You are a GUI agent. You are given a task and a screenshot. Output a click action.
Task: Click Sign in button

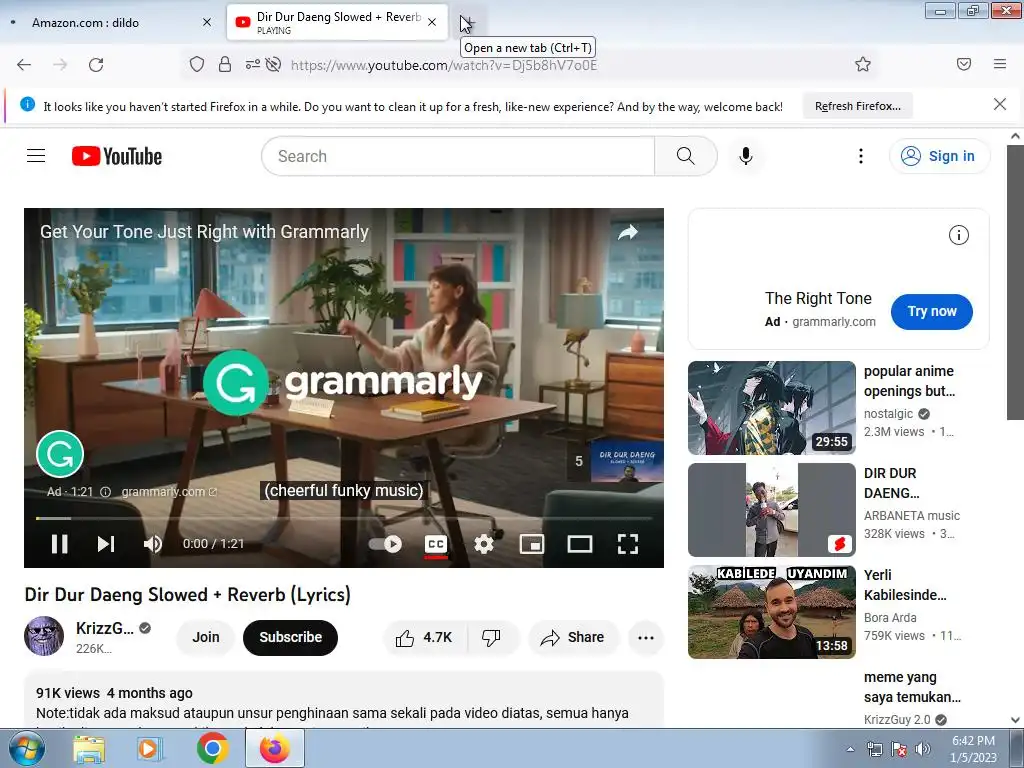click(x=939, y=156)
